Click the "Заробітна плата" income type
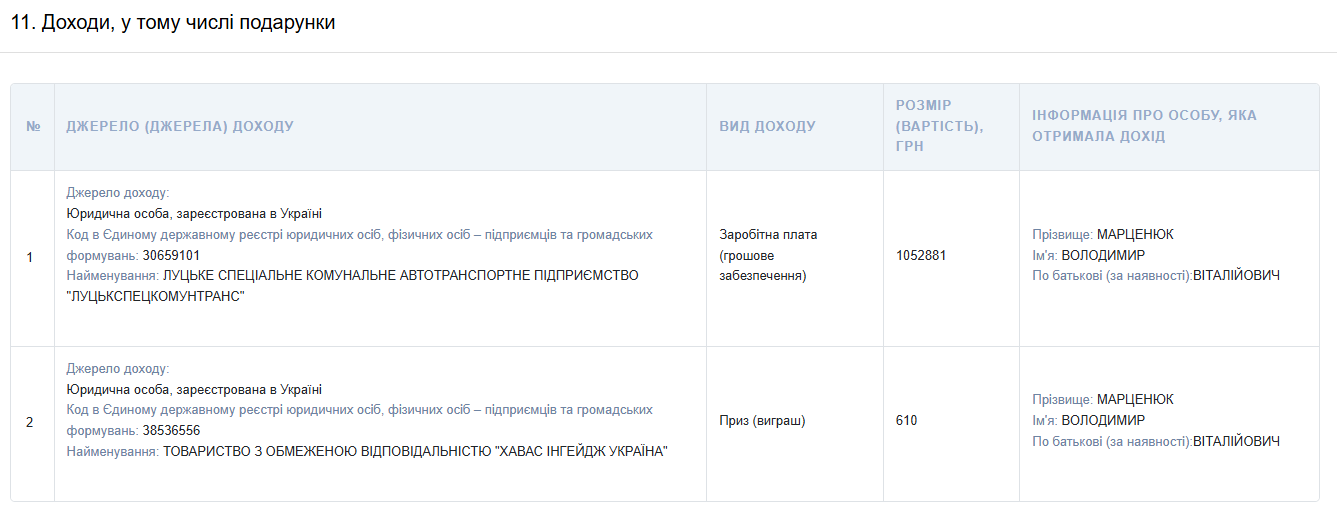The image size is (1337, 517). tap(768, 235)
